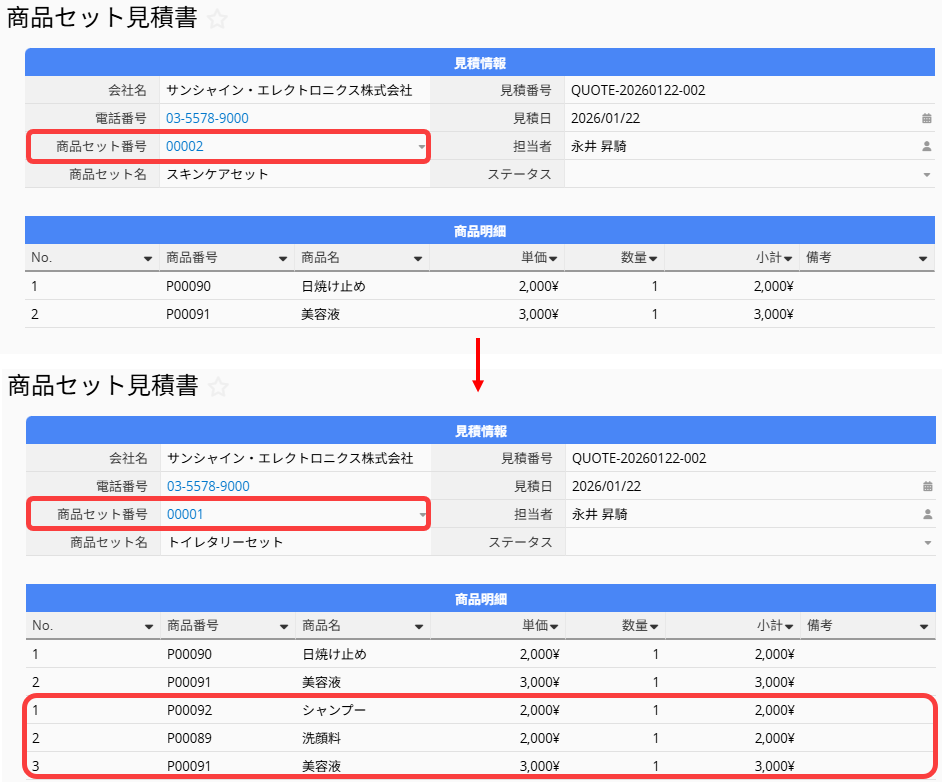This screenshot has height=782, width=942.
Task: Open the 見積日 calendar icon in the スキンケアセット form
Action: coord(926,118)
